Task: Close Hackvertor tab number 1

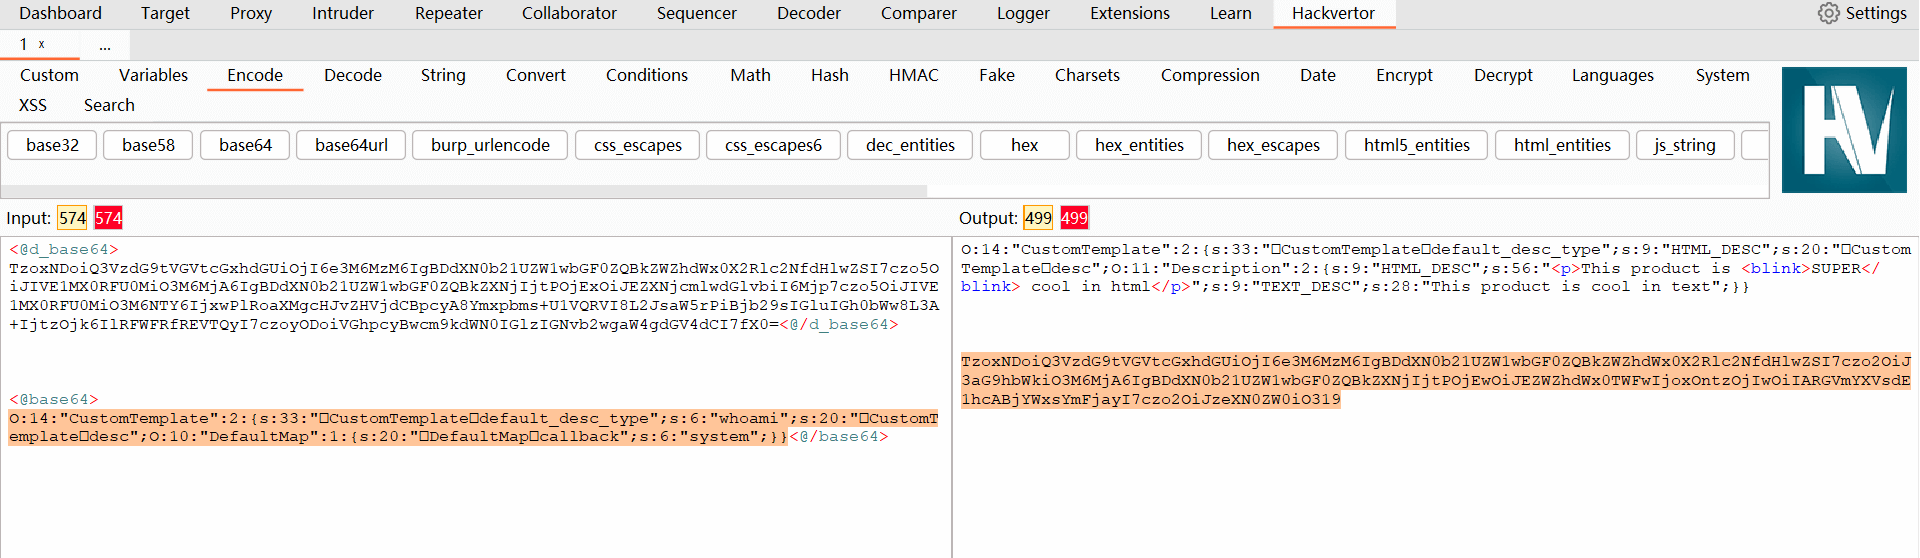Action: pos(42,44)
